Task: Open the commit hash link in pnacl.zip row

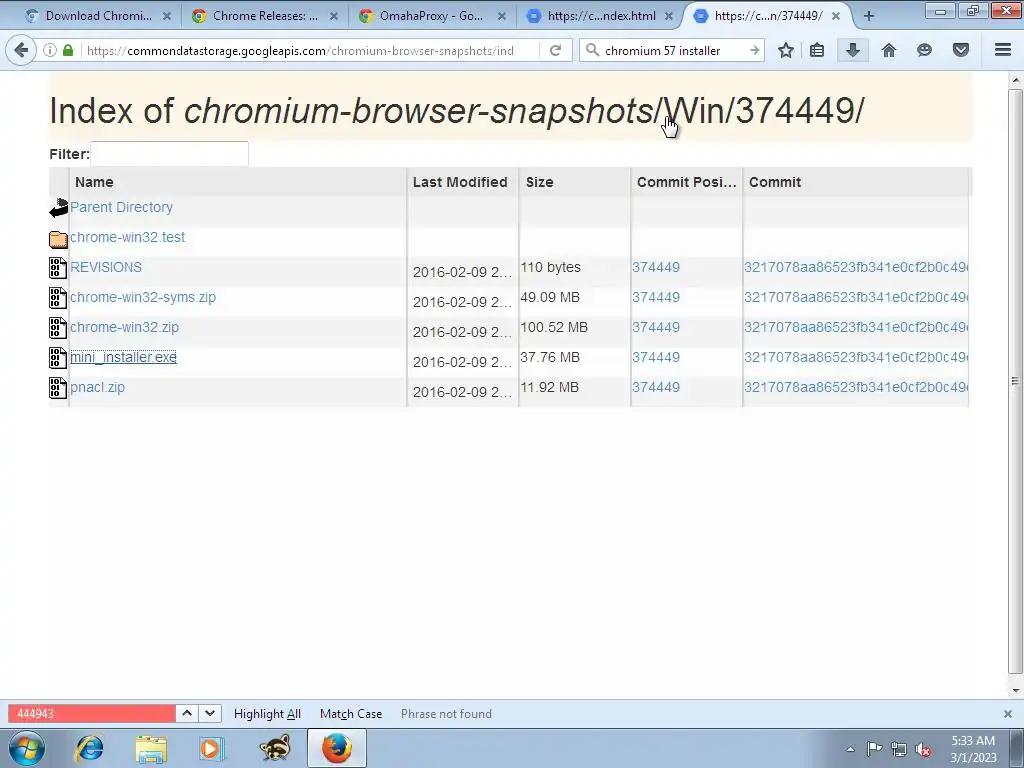Action: pyautogui.click(x=856, y=387)
